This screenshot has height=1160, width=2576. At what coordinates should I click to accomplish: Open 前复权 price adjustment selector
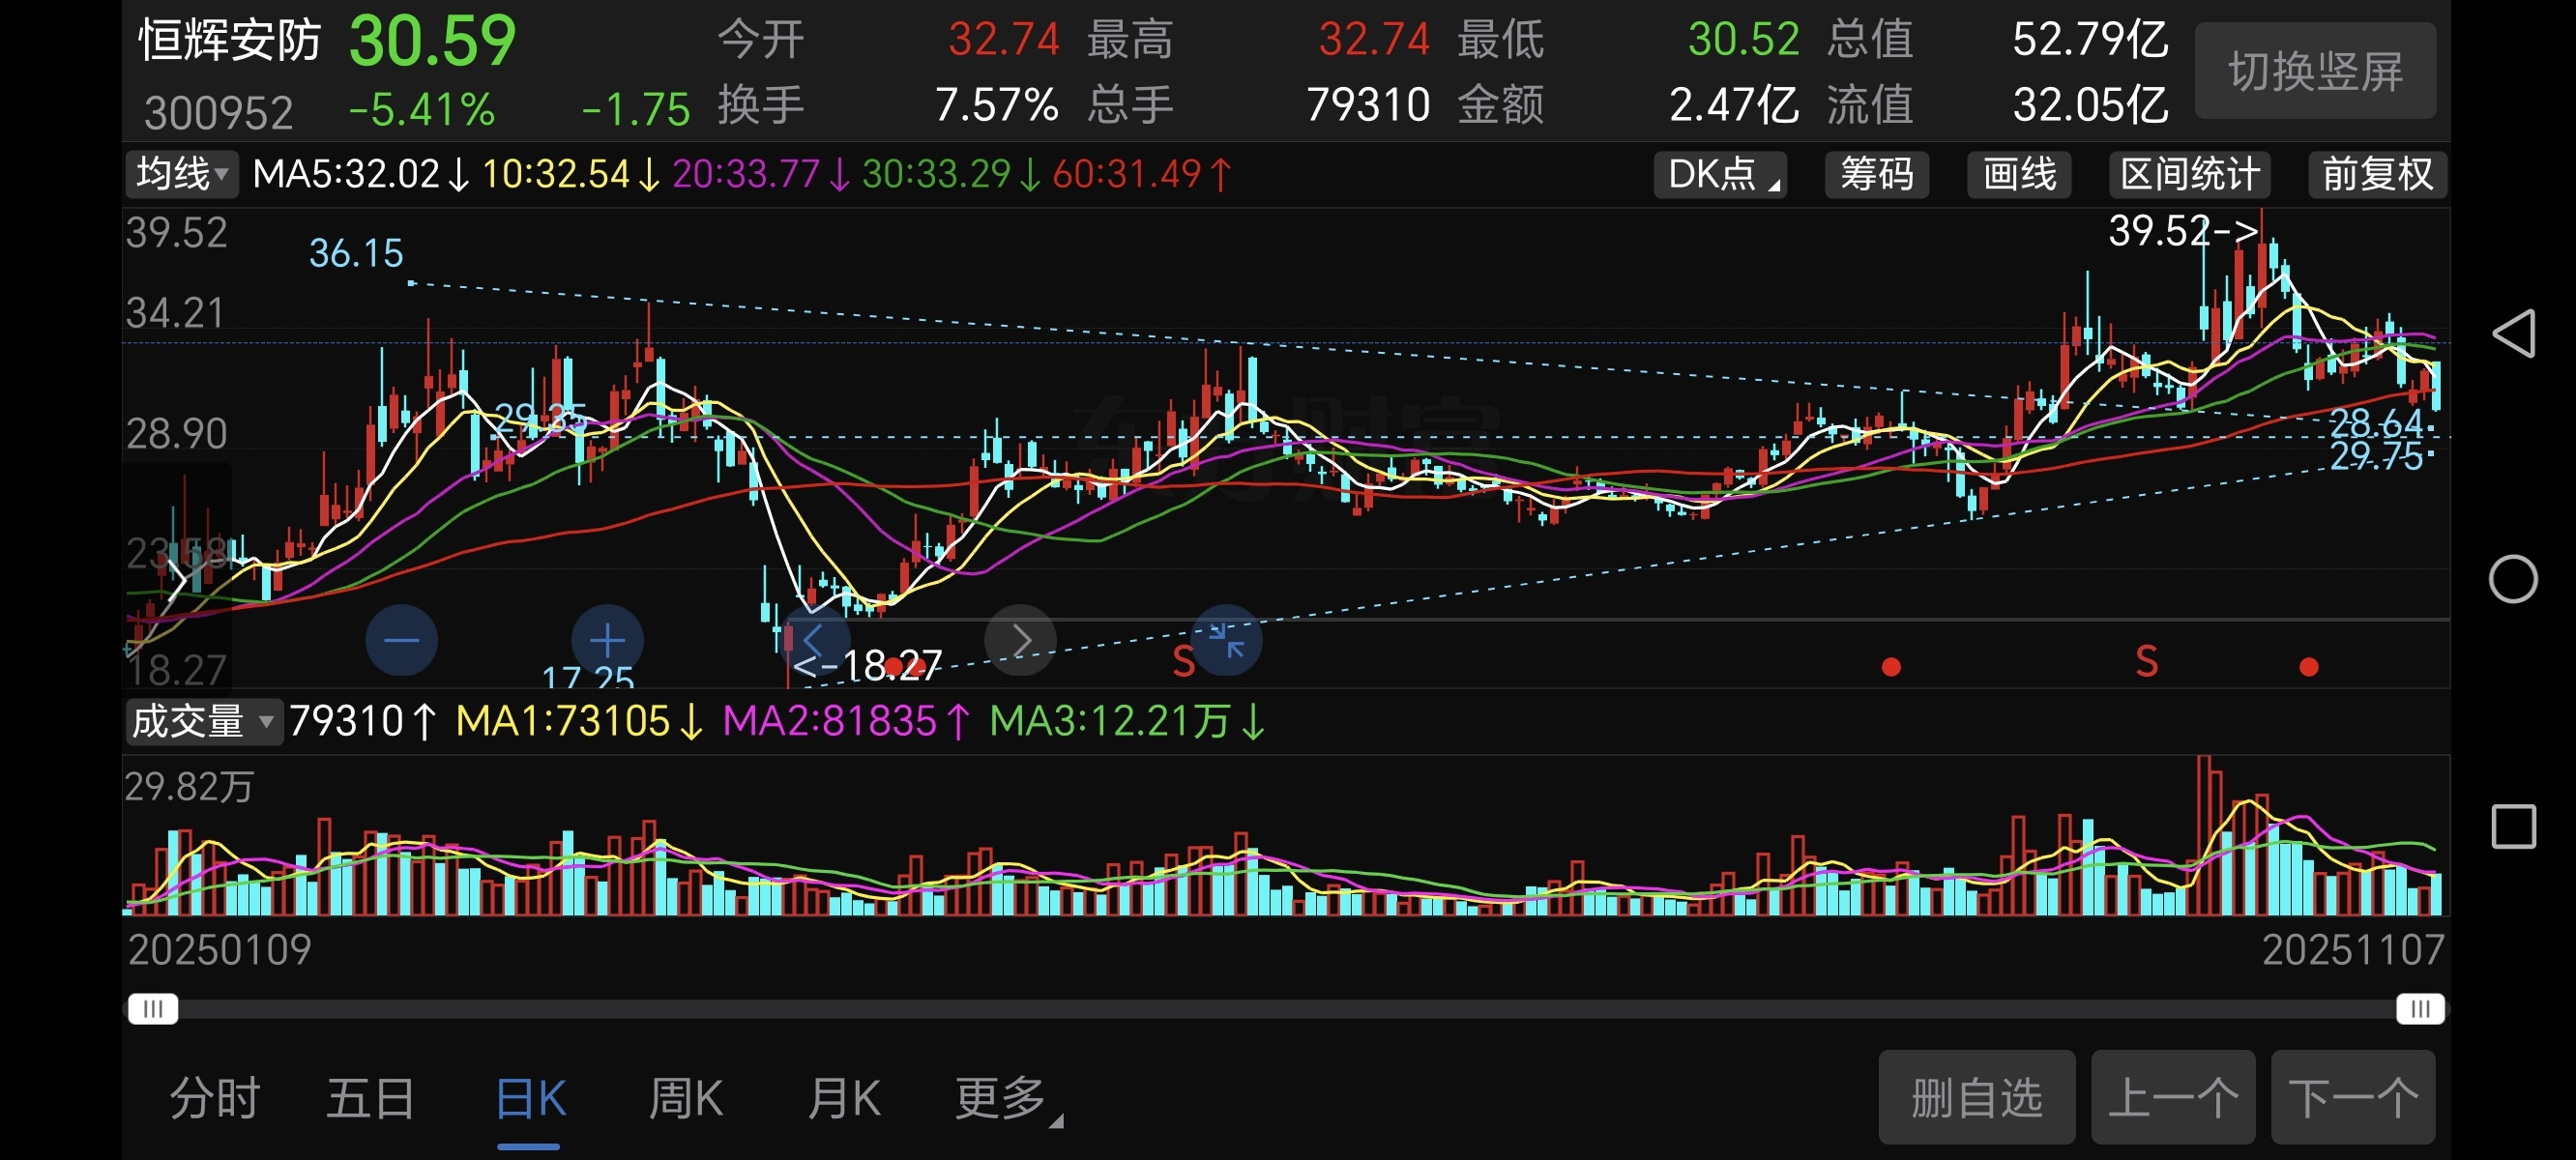pos(2377,175)
